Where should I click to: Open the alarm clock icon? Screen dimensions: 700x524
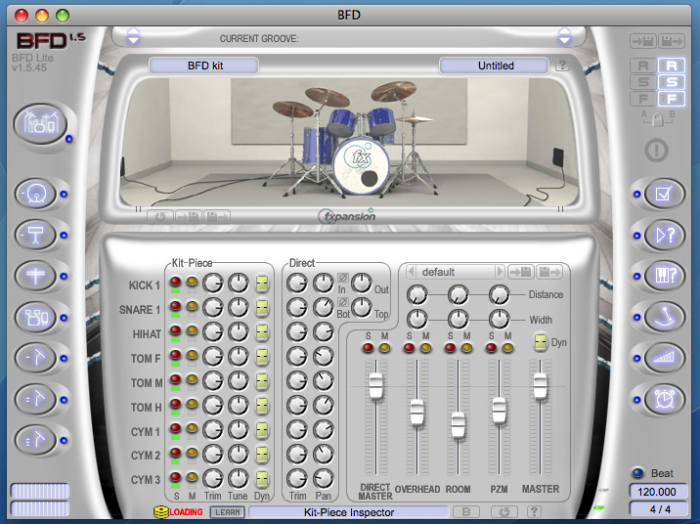click(664, 399)
